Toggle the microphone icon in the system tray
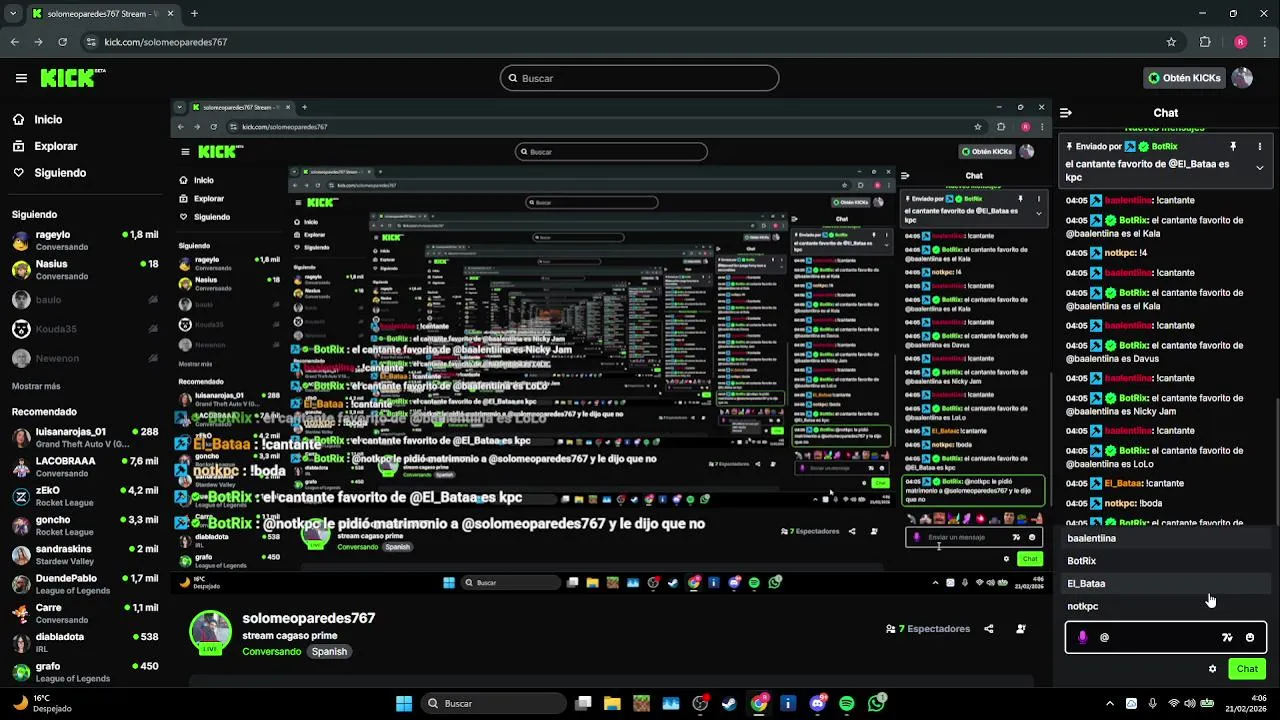This screenshot has height=720, width=1280. pos(1153,704)
